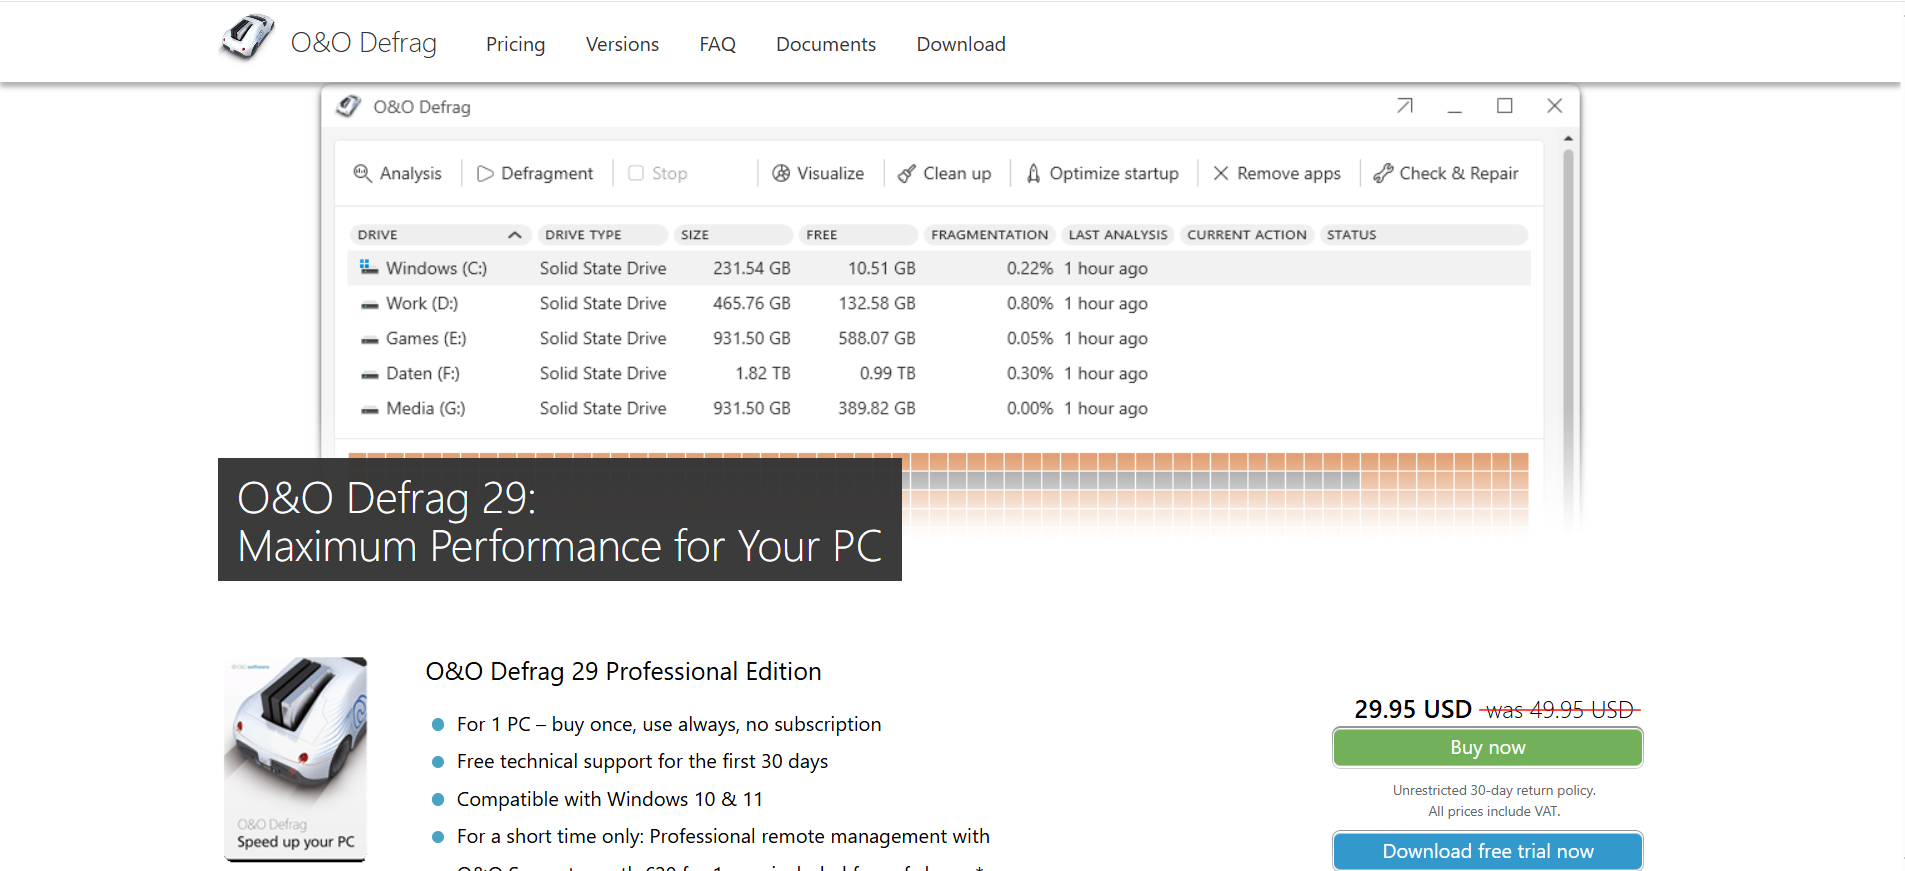The width and height of the screenshot is (1905, 871).
Task: Toggle the Stop checkbox in toolbar
Action: coord(636,173)
